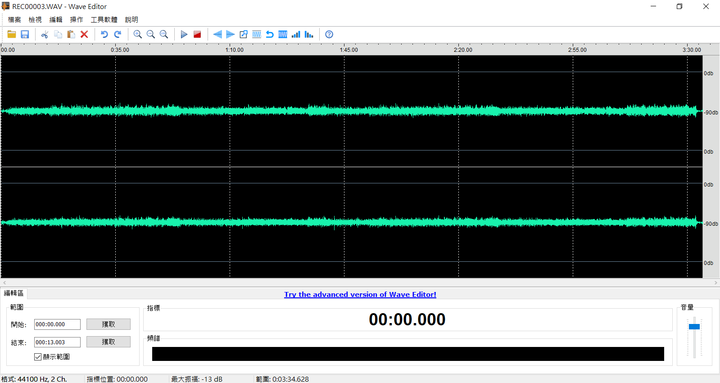Paste audio using the clipboard icon
Viewport: 720px width, 383px height.
(x=71, y=34)
